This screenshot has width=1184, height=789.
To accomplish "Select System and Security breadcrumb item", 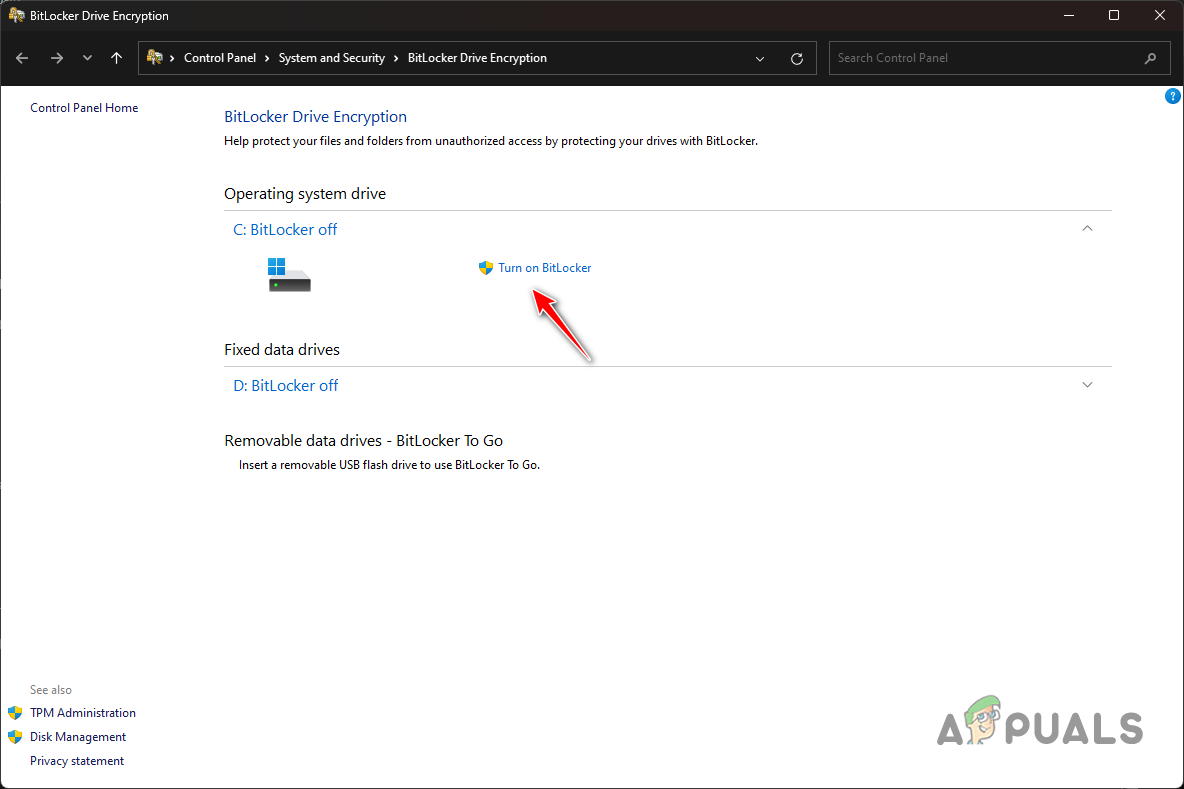I will point(331,57).
